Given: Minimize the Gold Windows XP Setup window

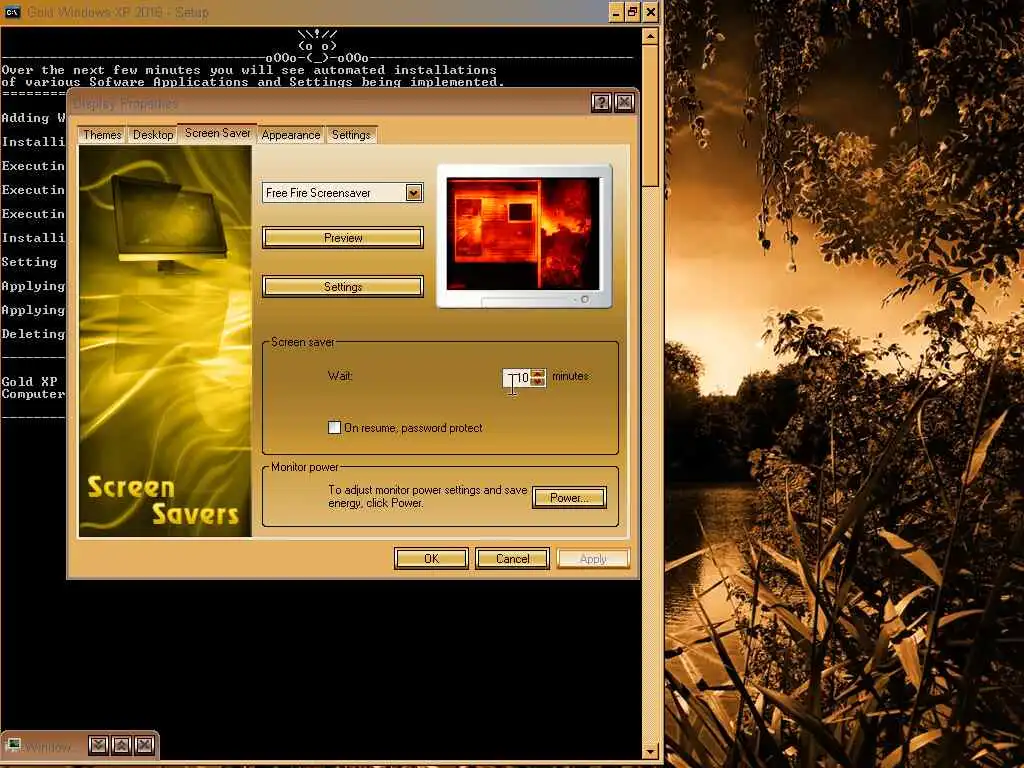Looking at the screenshot, I should tap(616, 12).
